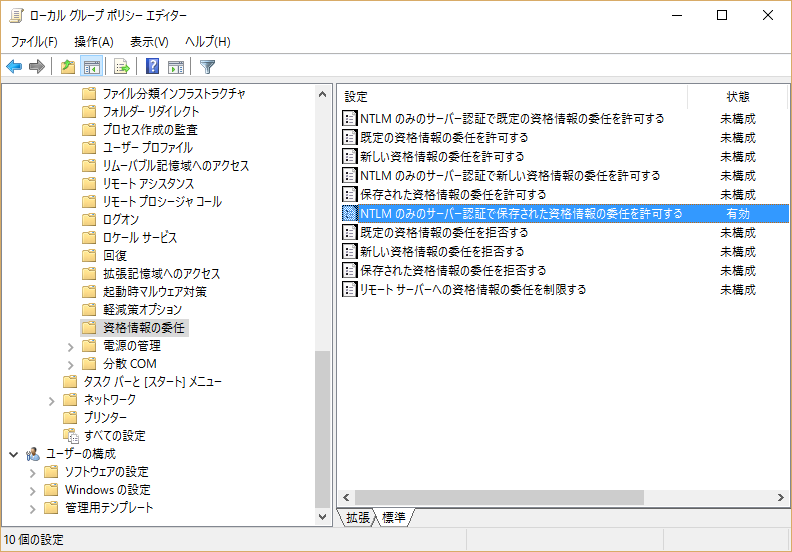Viewport: 792px width, 552px height.
Task: Click the Filter funnel toolbar icon
Action: coord(208,66)
